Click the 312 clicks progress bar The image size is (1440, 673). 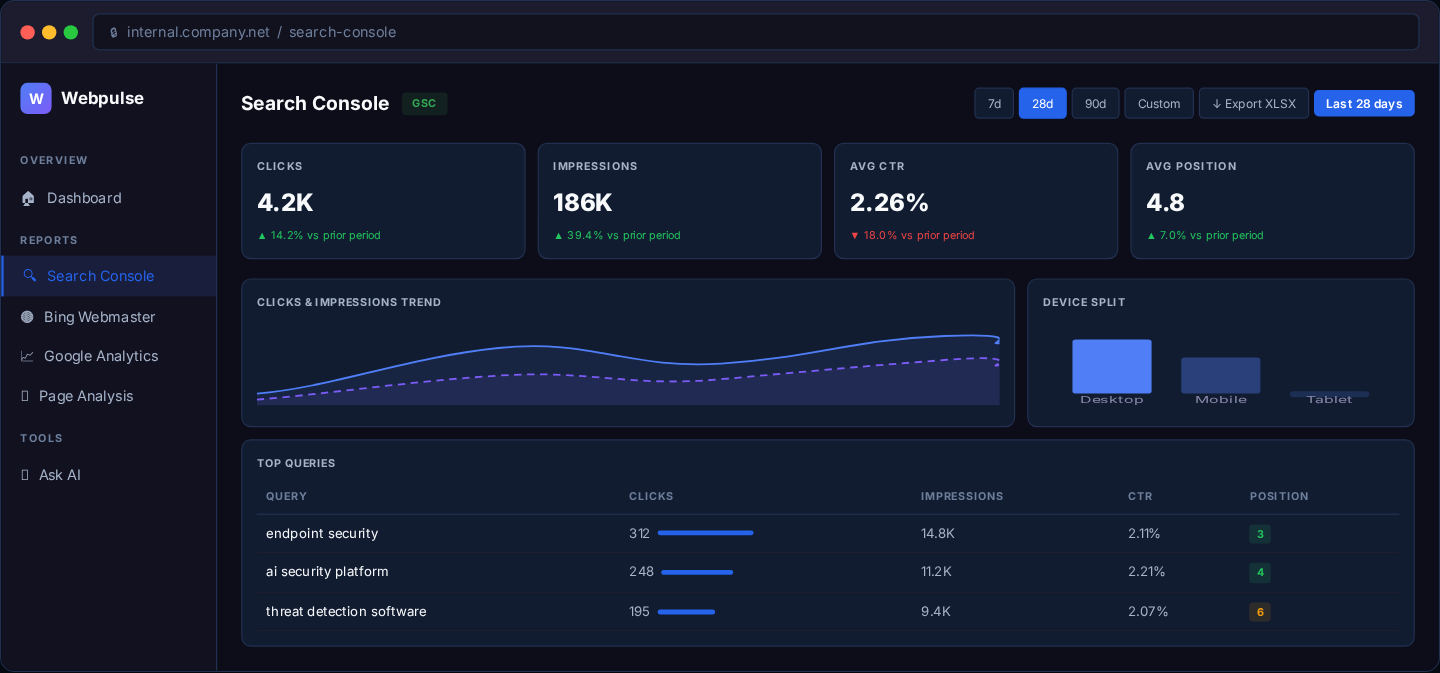pos(706,533)
